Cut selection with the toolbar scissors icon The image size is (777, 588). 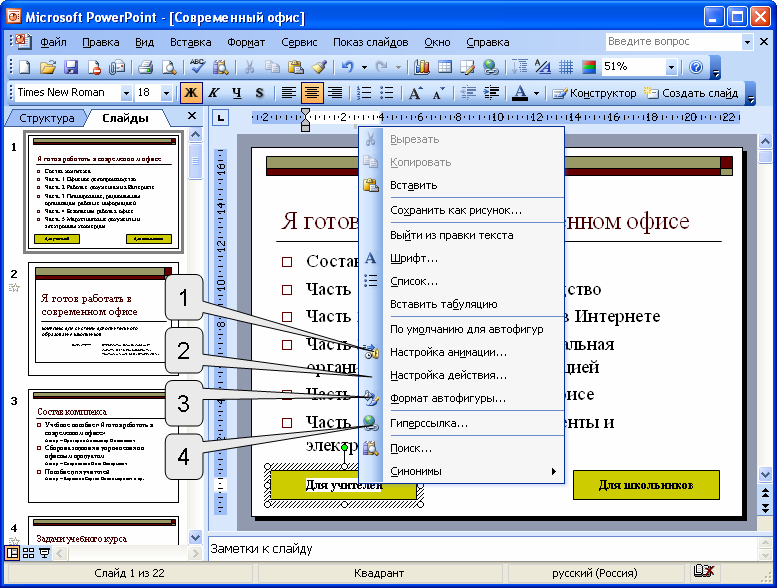click(249, 67)
